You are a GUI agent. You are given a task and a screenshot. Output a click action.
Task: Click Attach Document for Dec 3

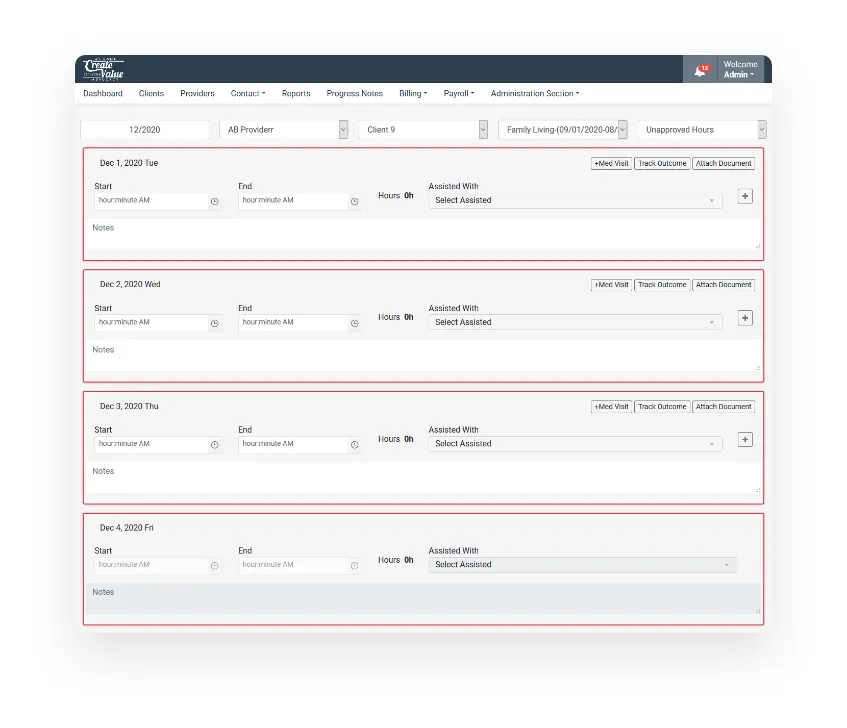pos(723,407)
